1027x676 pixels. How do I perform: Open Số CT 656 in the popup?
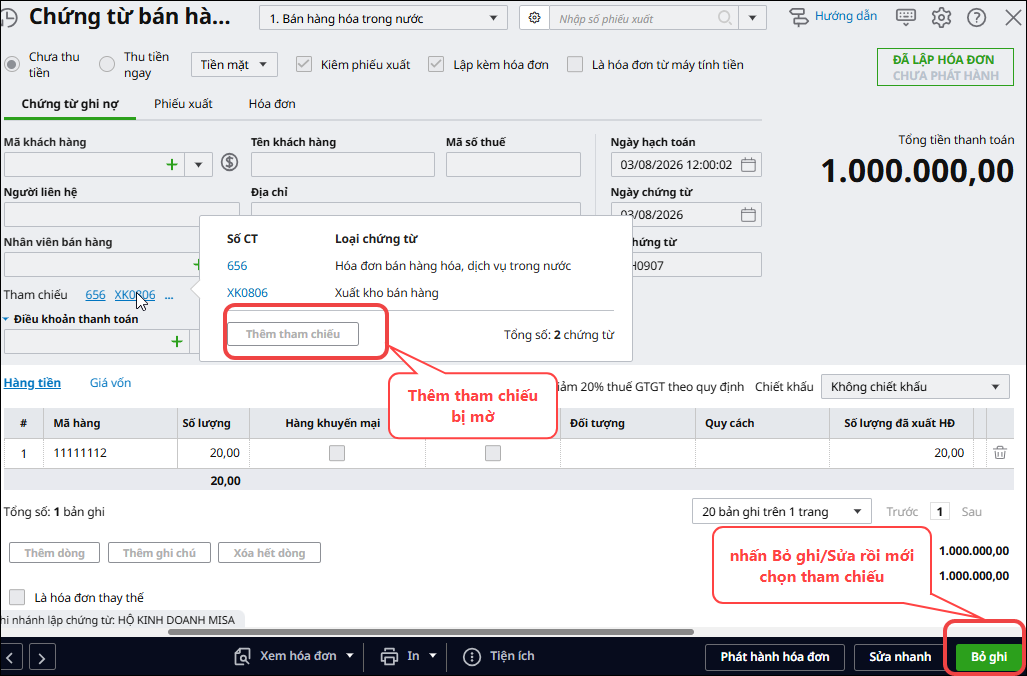pos(237,266)
